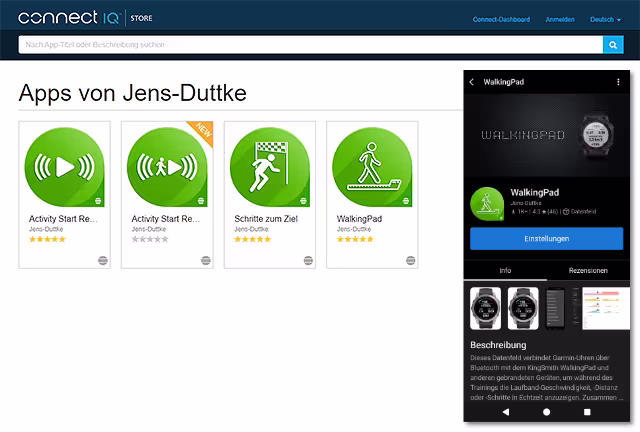This screenshot has height=432, width=640.
Task: Click the Anmelden link
Action: pos(560,19)
